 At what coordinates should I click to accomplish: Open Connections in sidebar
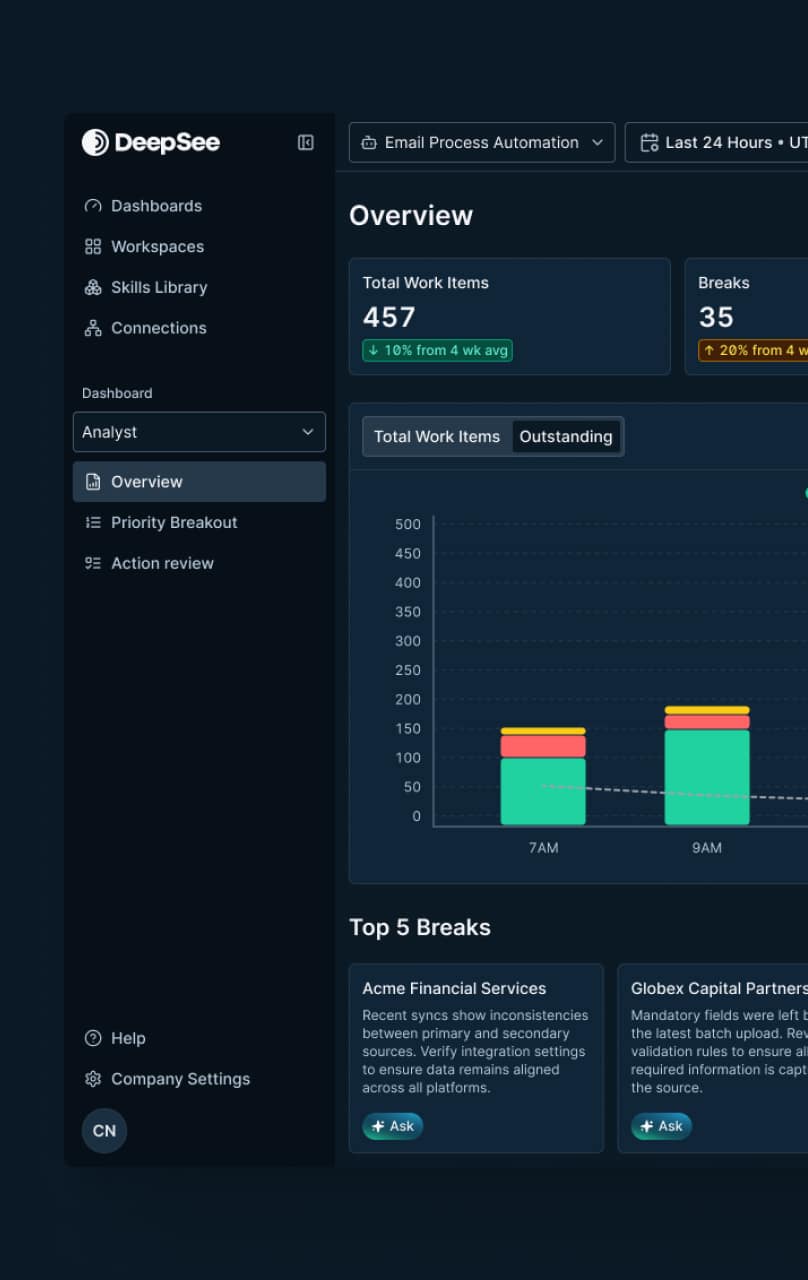199,328
